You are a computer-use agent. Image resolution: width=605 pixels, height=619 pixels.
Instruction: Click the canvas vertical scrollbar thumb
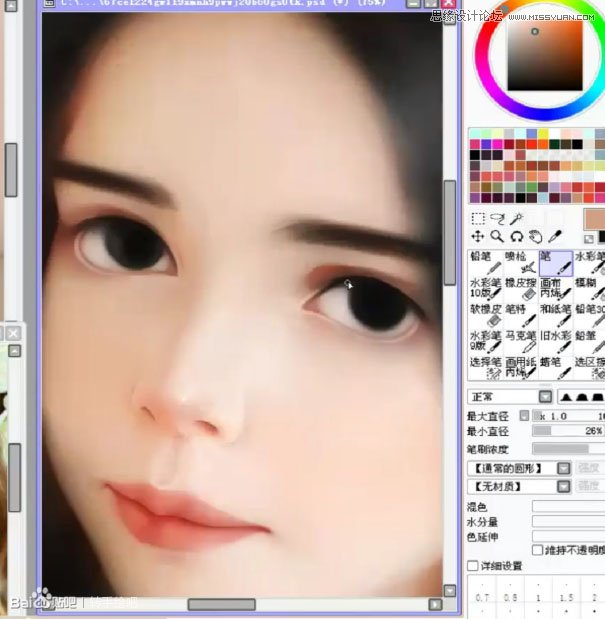[450, 232]
